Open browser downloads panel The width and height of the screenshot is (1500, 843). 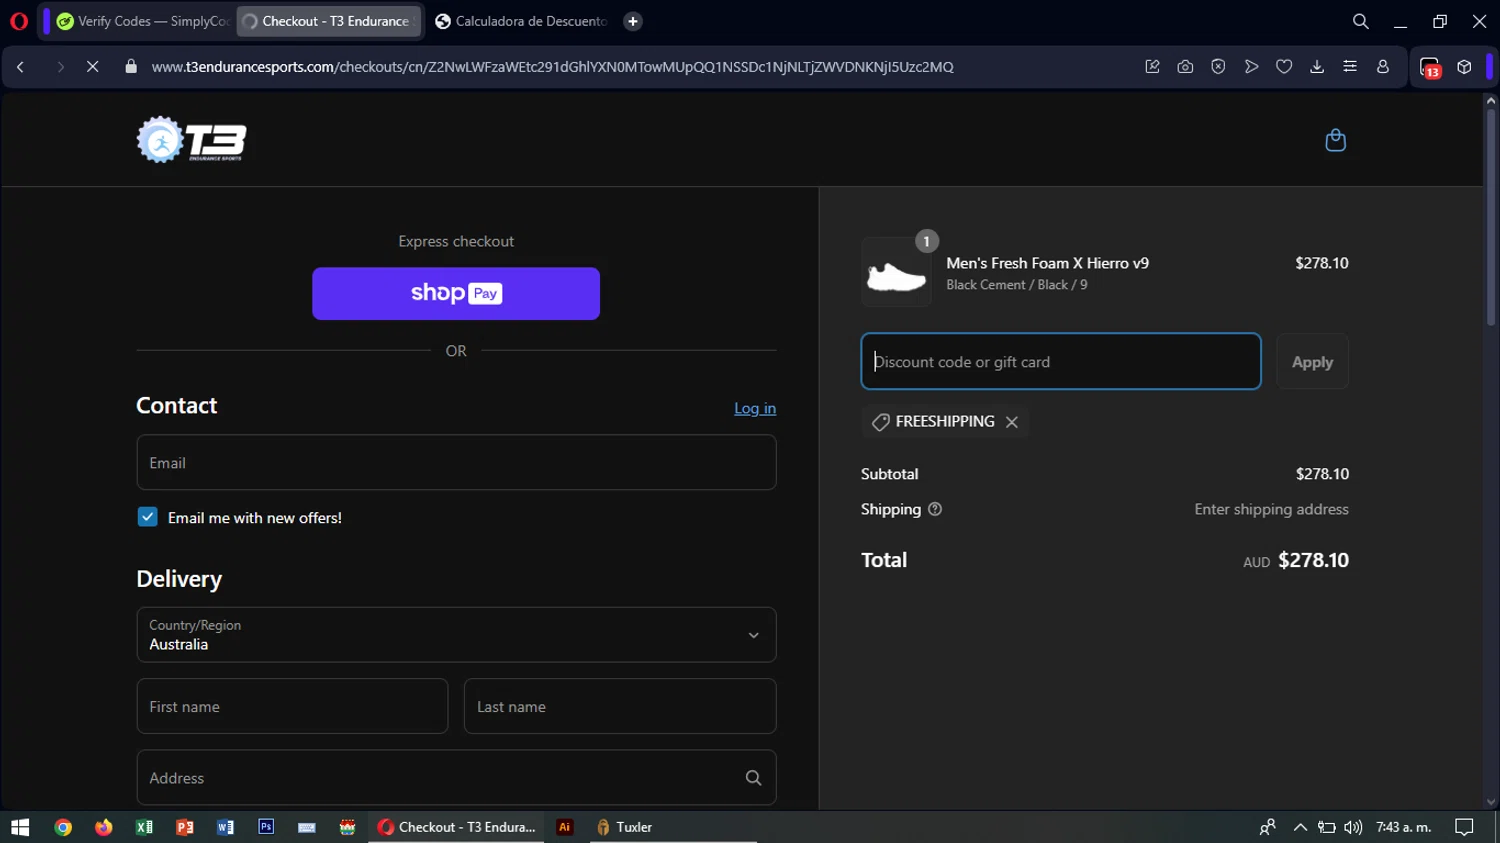(1317, 67)
